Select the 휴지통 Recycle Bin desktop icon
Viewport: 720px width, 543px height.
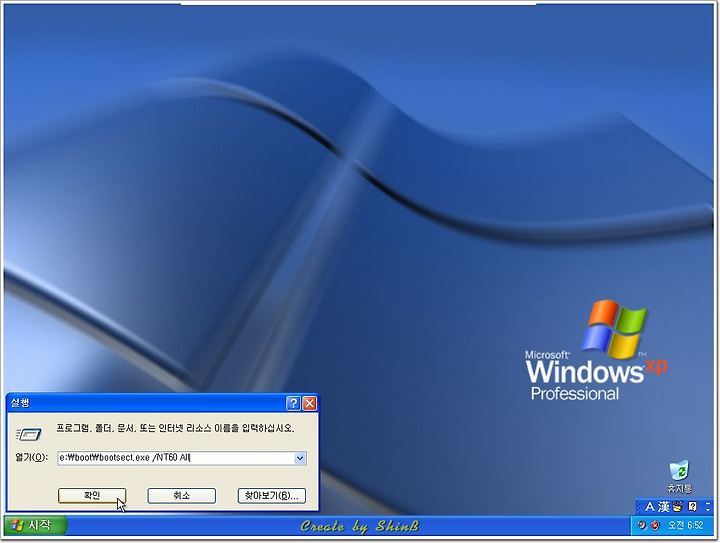point(679,476)
